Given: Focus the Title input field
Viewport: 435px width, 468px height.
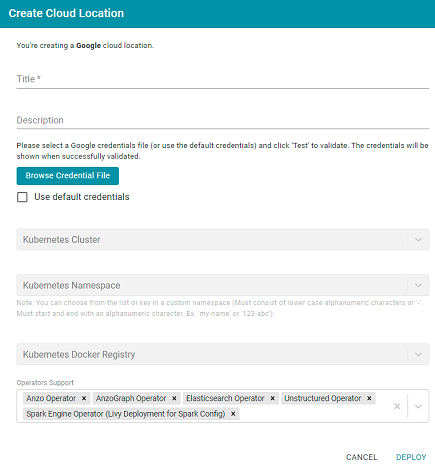Looking at the screenshot, I should point(223,79).
